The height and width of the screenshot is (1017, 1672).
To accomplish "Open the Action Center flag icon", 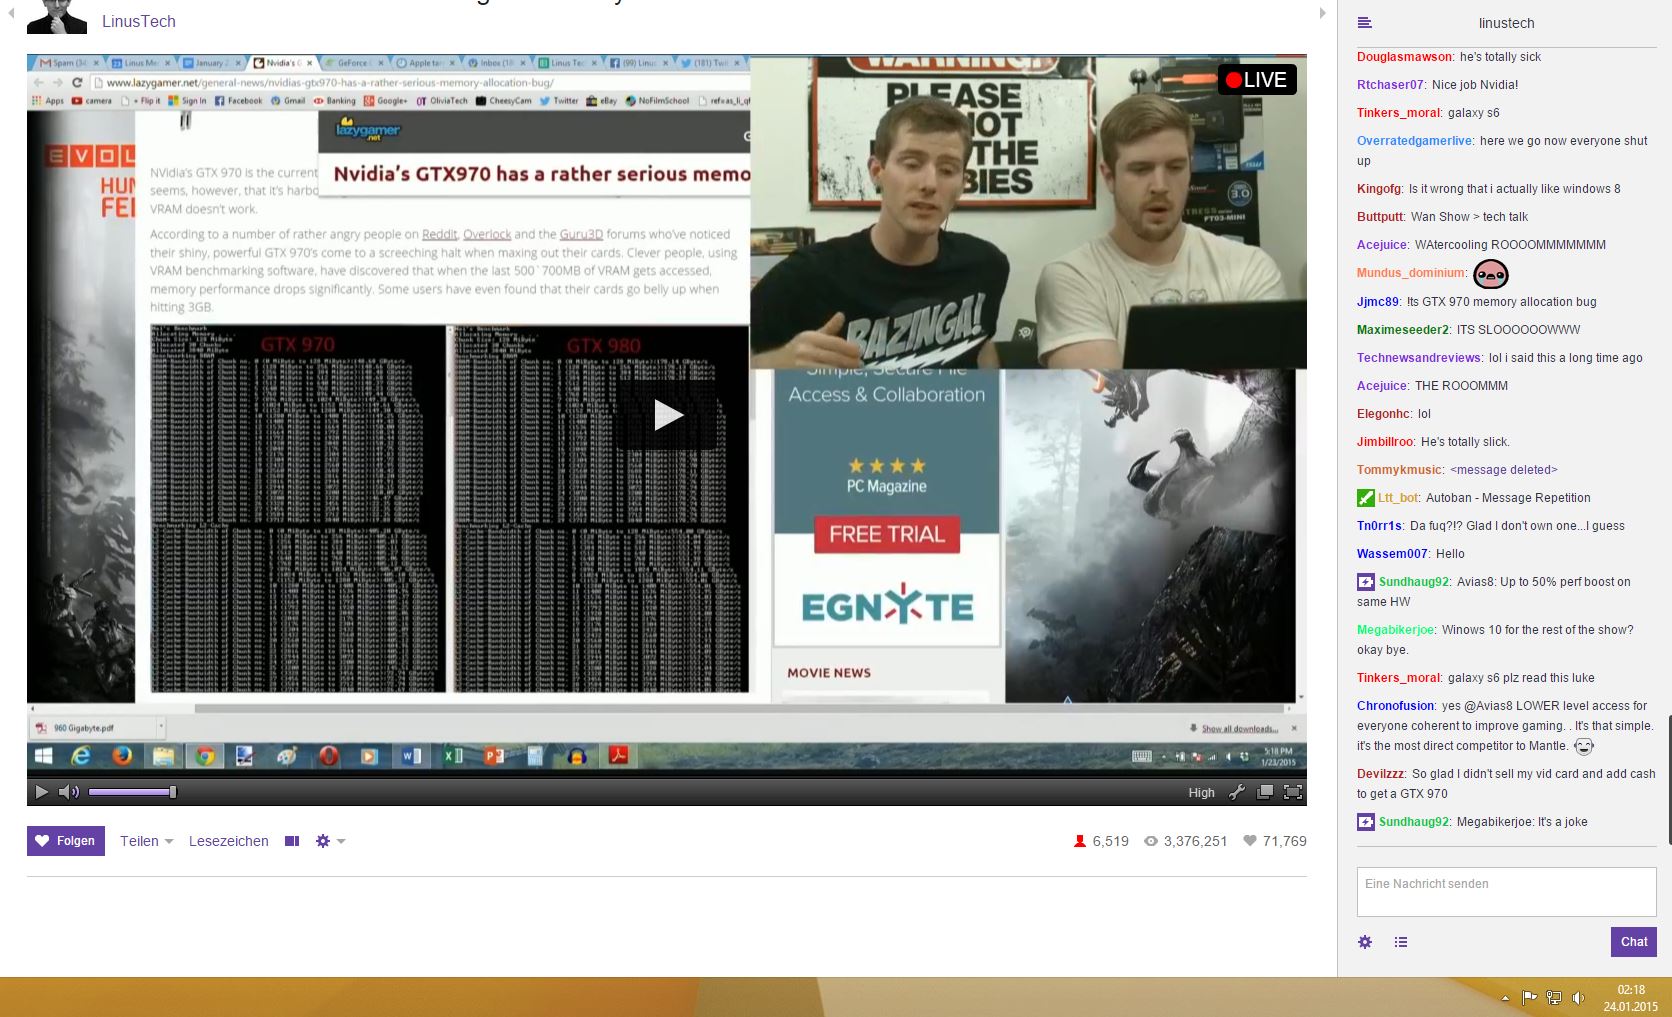I will click(x=1529, y=997).
